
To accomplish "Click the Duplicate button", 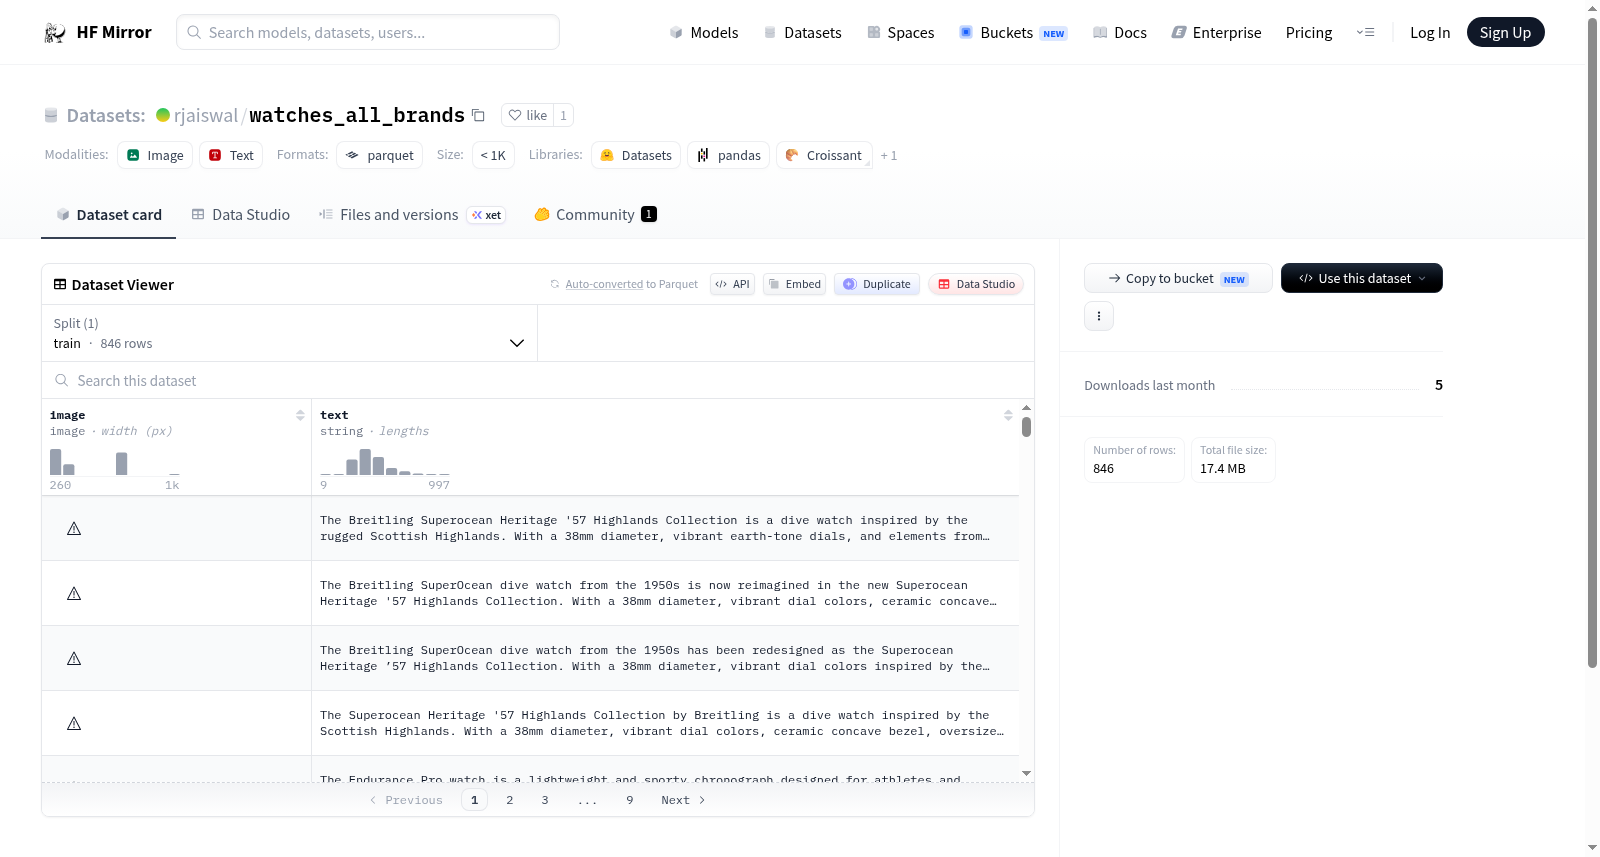I will (x=877, y=284).
